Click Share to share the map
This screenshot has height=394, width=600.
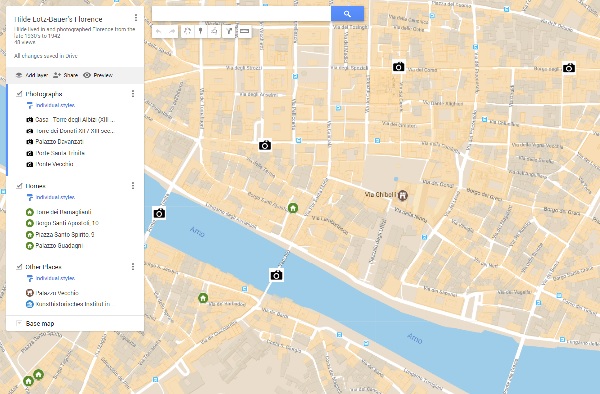click(x=65, y=75)
